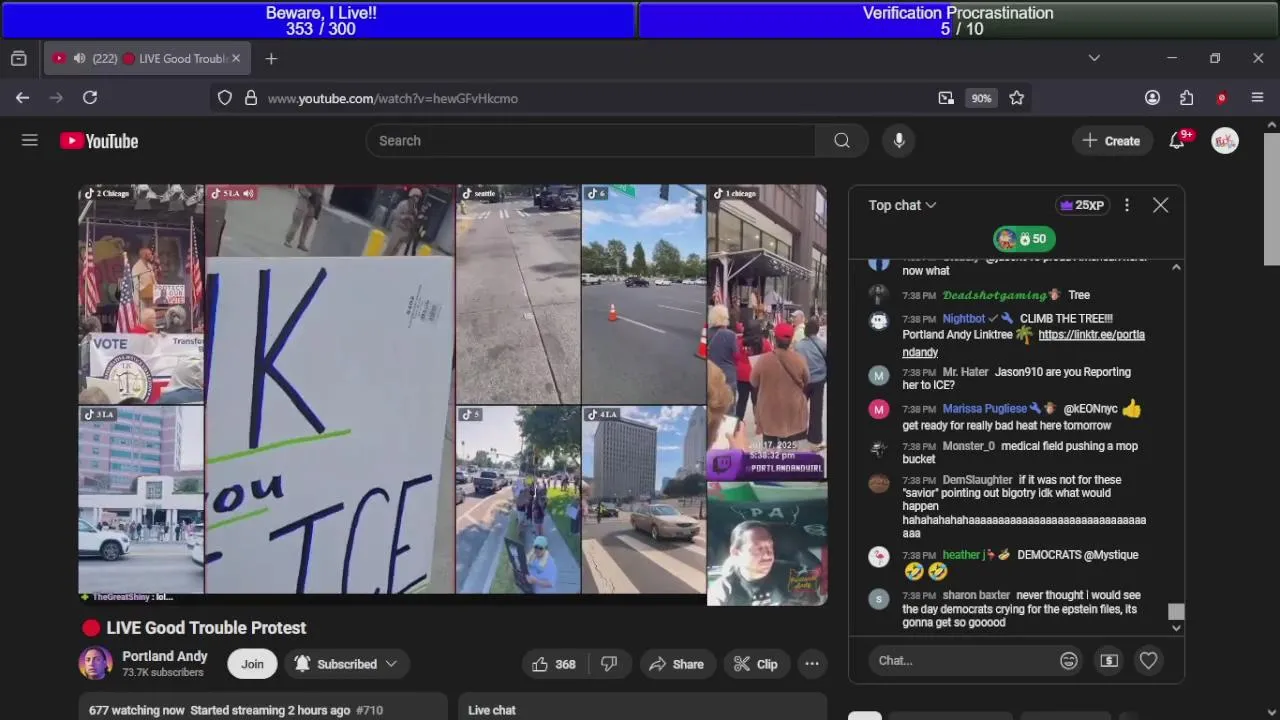Click chat author Nightbot

[x=964, y=319]
